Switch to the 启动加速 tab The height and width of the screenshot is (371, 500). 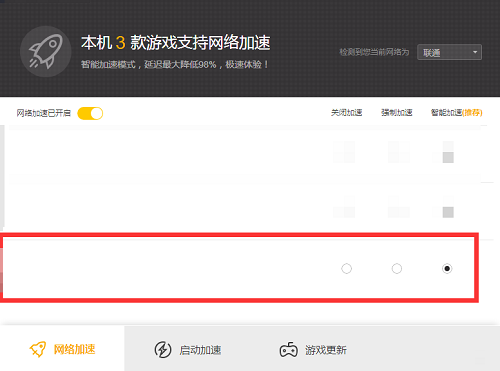(x=188, y=350)
